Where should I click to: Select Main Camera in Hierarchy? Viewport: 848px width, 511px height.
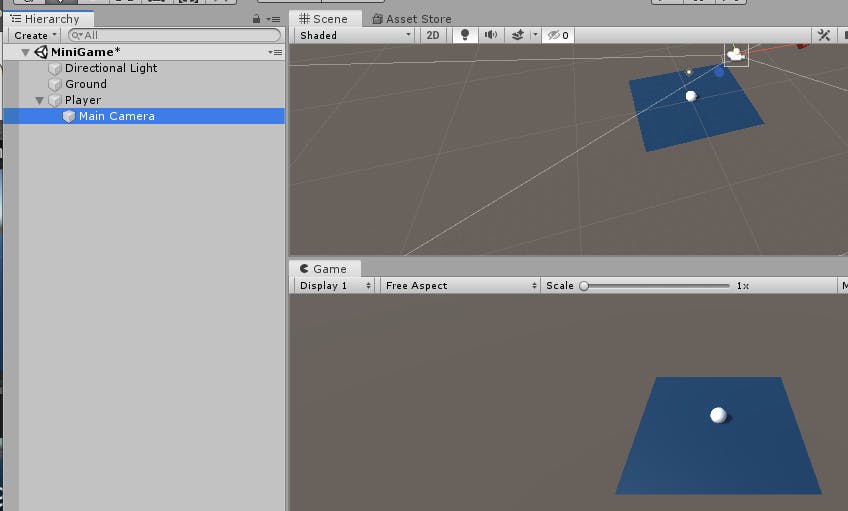pyautogui.click(x=144, y=116)
